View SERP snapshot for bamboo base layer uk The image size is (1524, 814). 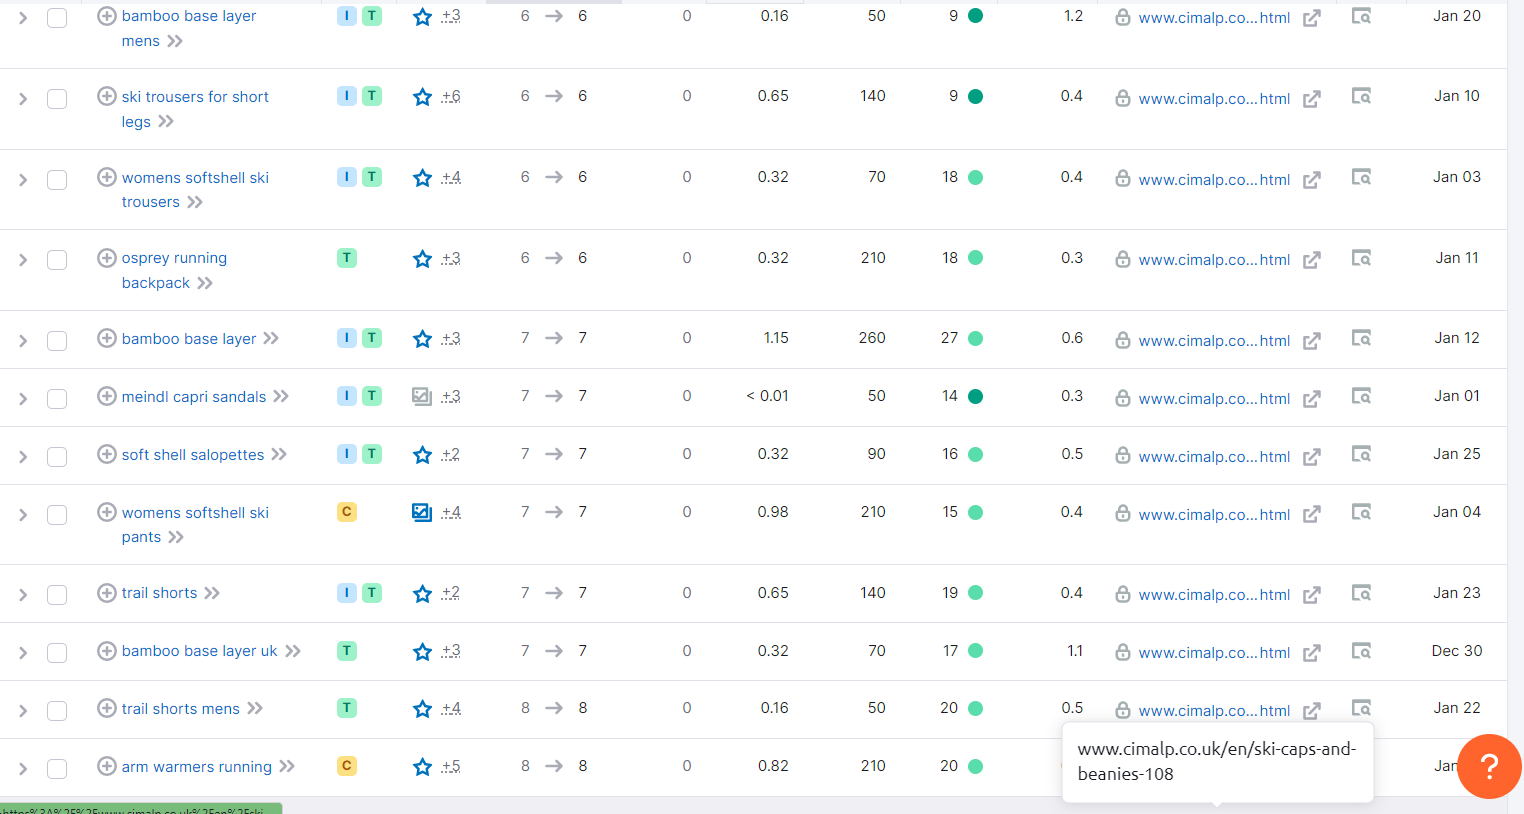tap(1361, 651)
